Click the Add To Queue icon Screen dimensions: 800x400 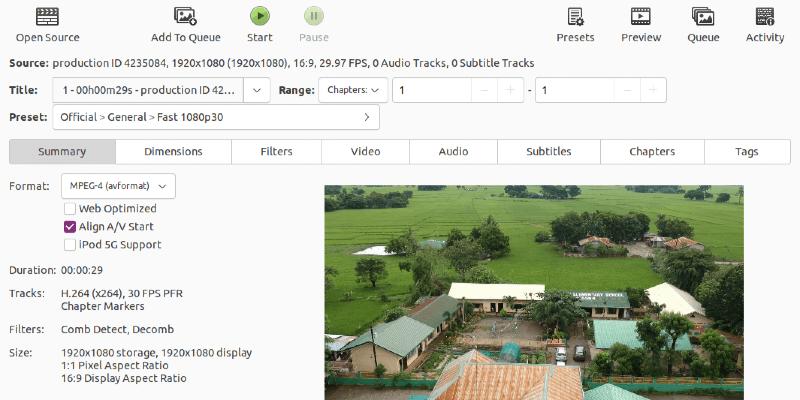point(185,16)
